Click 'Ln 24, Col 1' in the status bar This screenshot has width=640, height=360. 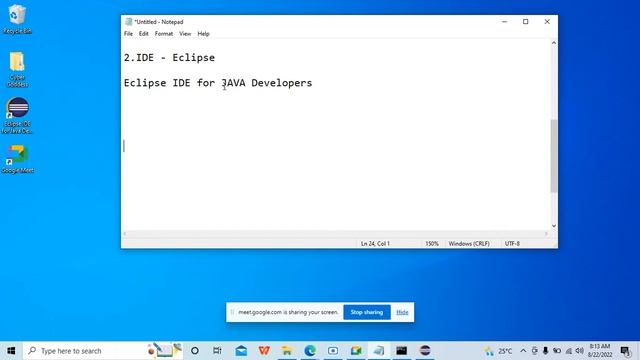pos(375,244)
